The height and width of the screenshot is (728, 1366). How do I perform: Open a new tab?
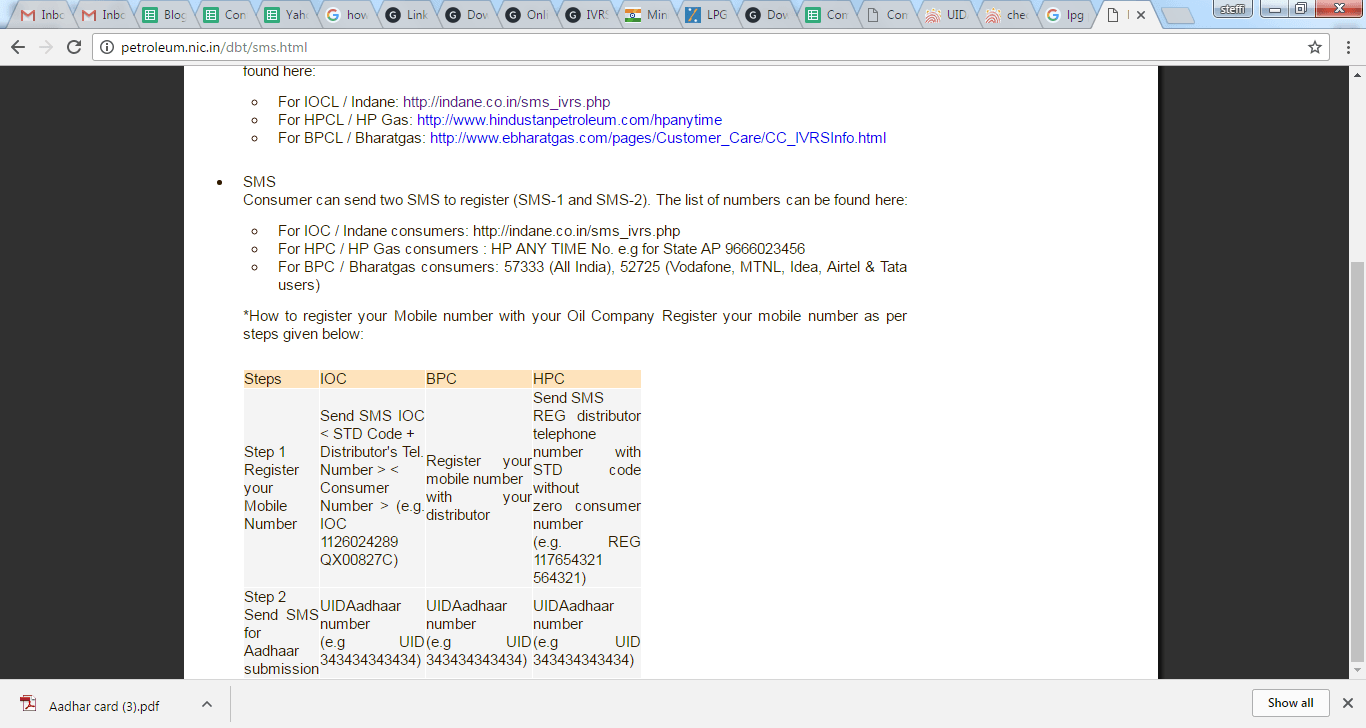1179,15
